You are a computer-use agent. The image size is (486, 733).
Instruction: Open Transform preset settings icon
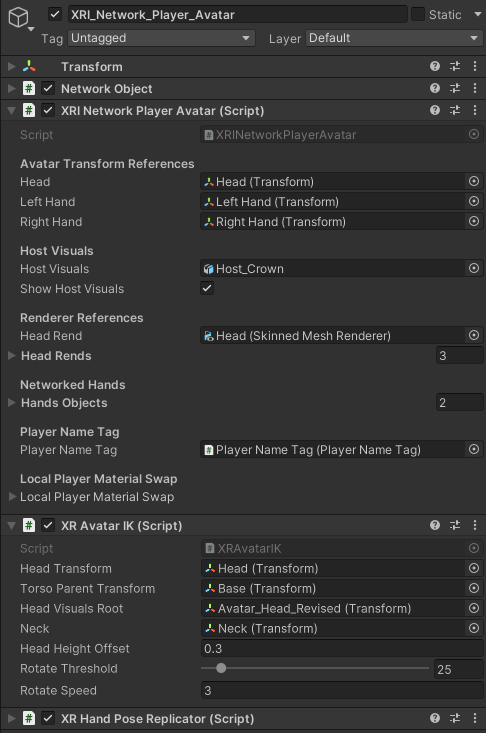click(455, 66)
